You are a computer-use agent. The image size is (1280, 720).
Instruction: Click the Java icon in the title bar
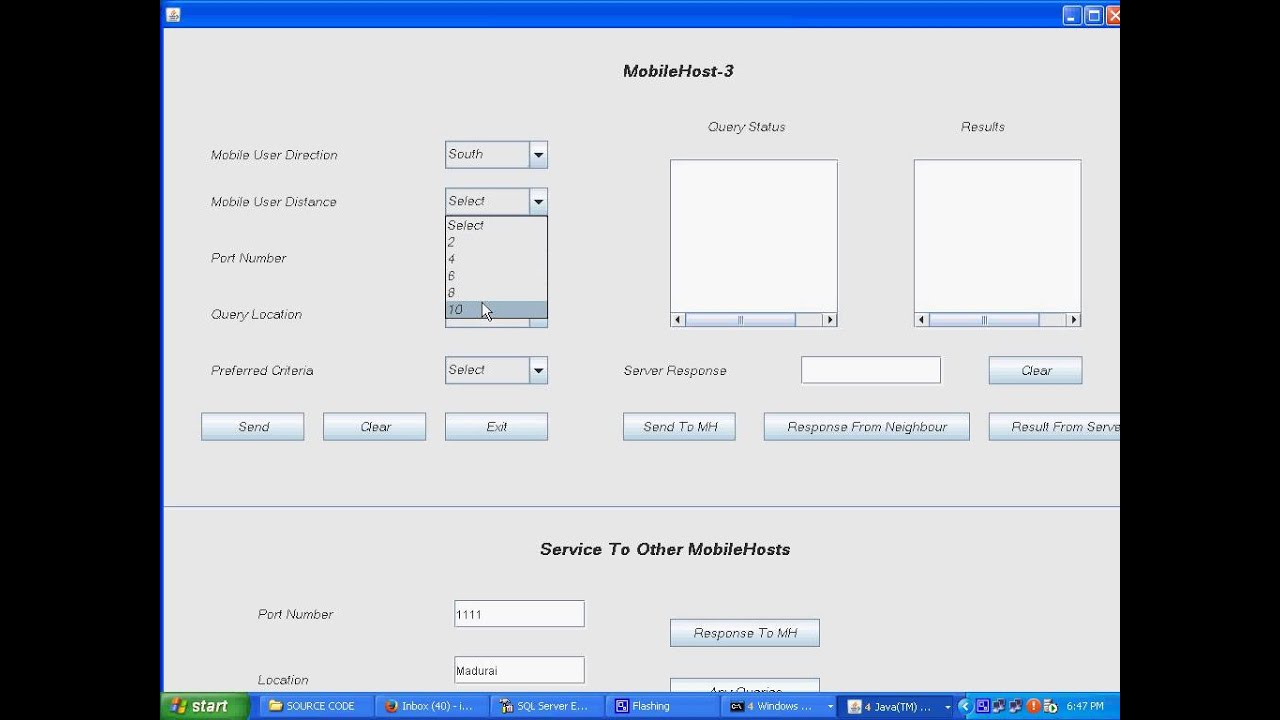[173, 15]
